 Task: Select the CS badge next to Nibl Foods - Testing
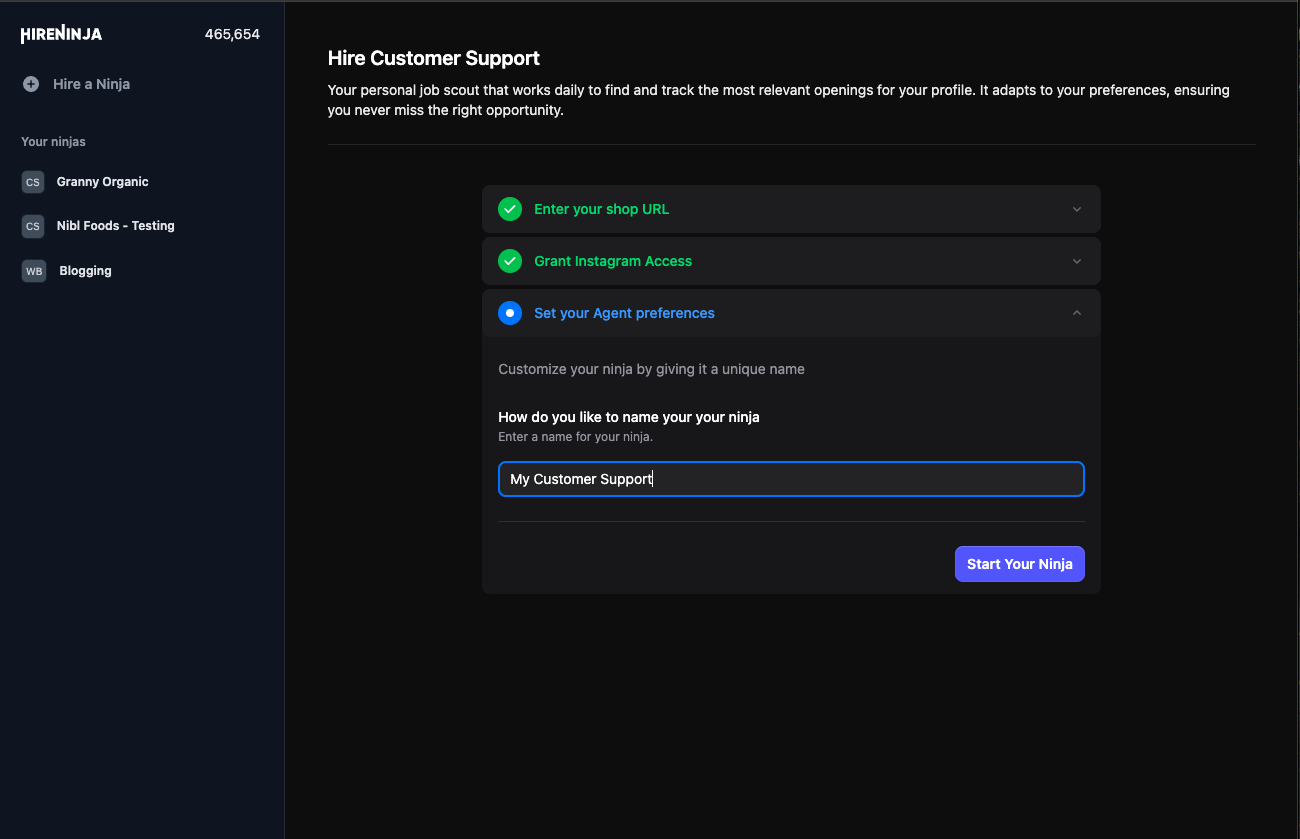[x=32, y=226]
